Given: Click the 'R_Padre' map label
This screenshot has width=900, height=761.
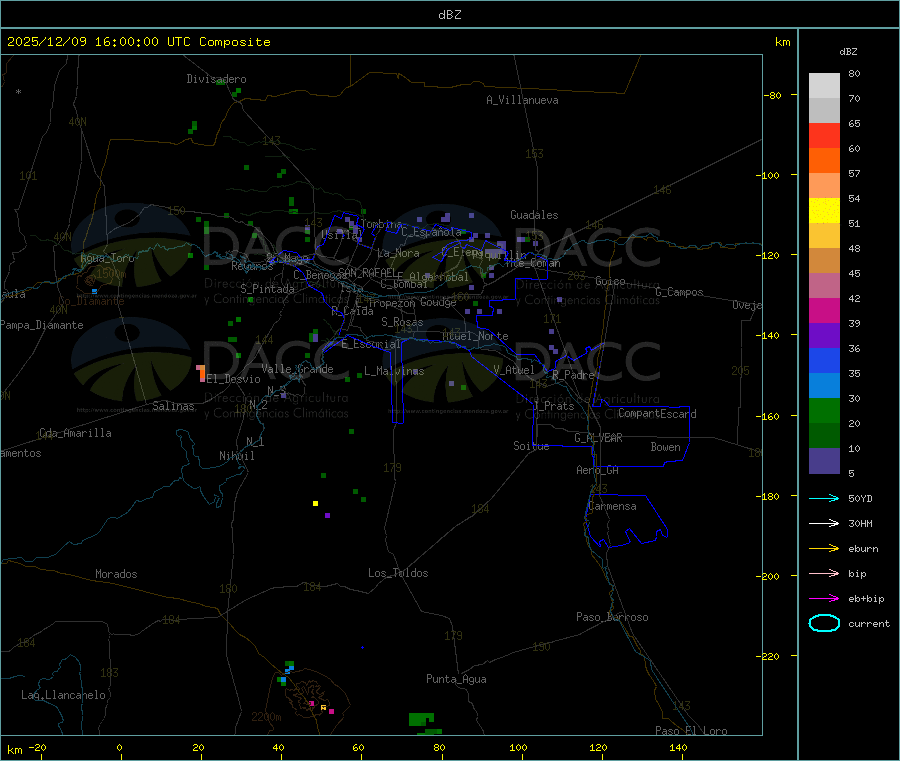Looking at the screenshot, I should pos(573,375).
